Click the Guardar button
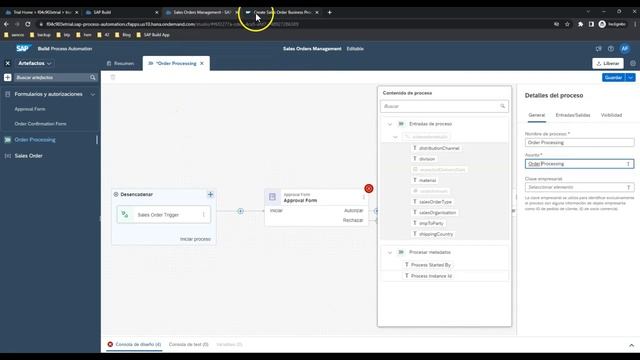This screenshot has width=640, height=360. 614,78
